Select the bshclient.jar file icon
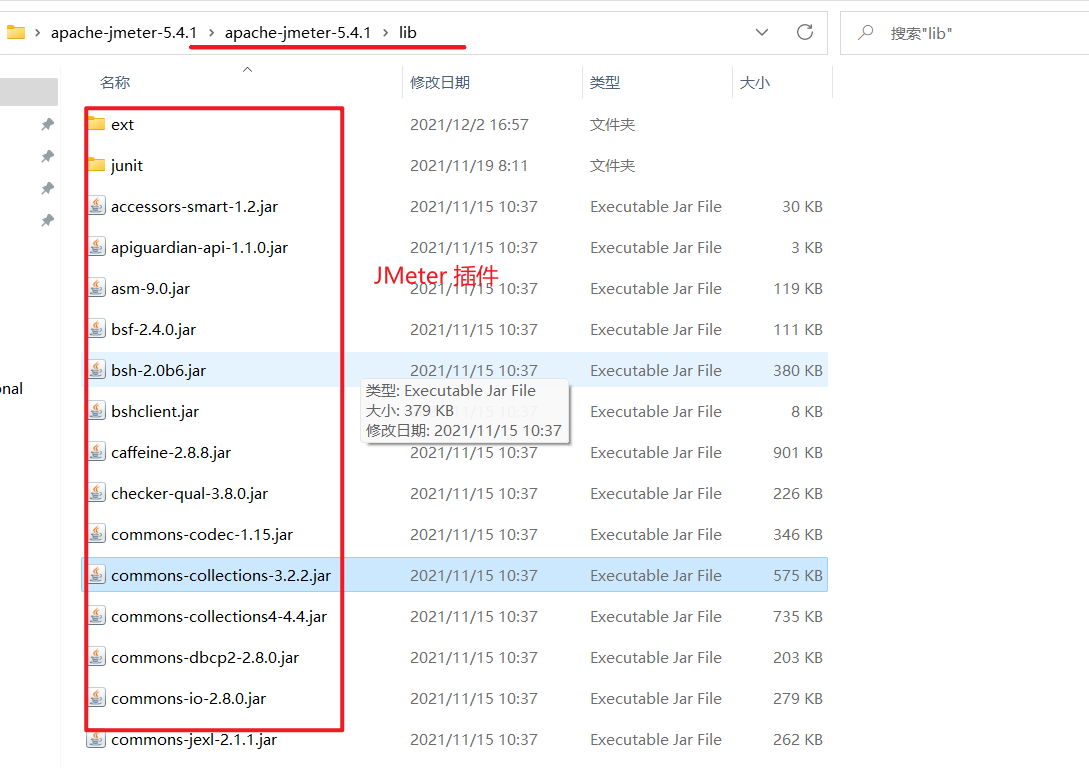1089x768 pixels. (x=97, y=411)
